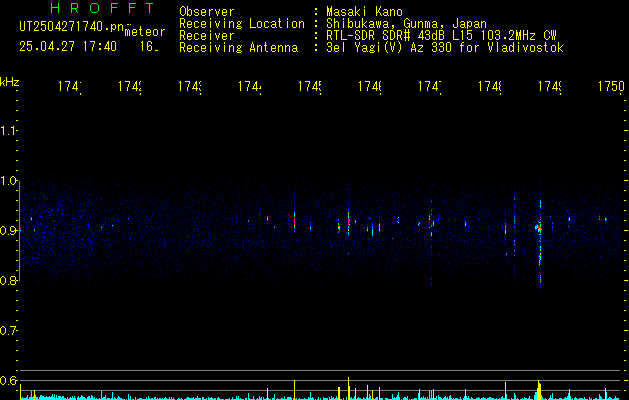
Task: Click the 1749 time axis marker
Action: pyautogui.click(x=550, y=86)
